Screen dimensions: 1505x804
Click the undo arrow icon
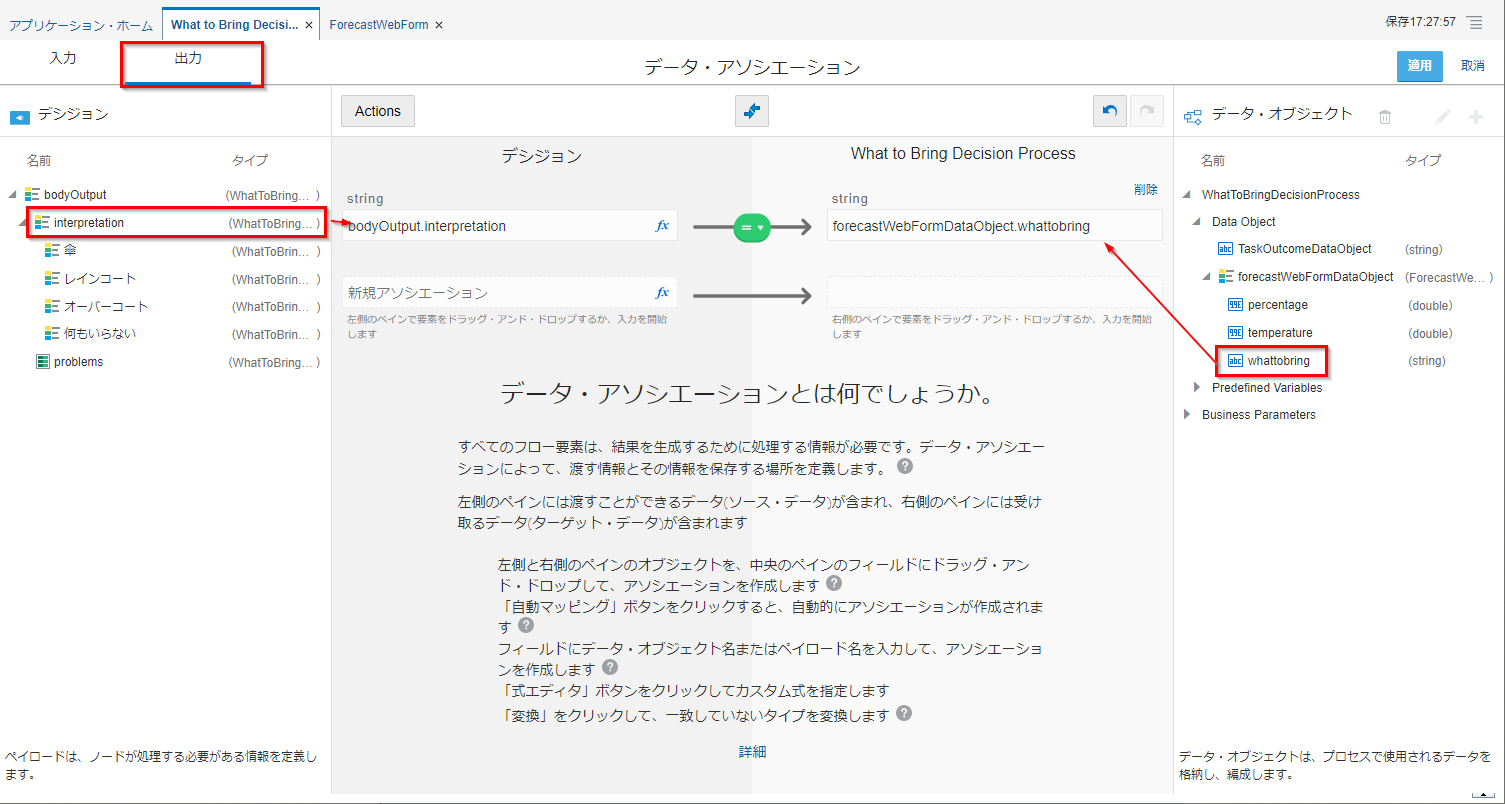pos(1109,111)
